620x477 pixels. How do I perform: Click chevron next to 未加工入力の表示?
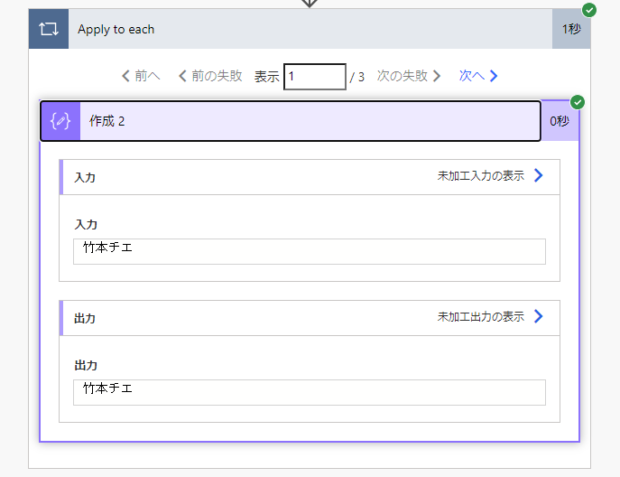click(539, 176)
